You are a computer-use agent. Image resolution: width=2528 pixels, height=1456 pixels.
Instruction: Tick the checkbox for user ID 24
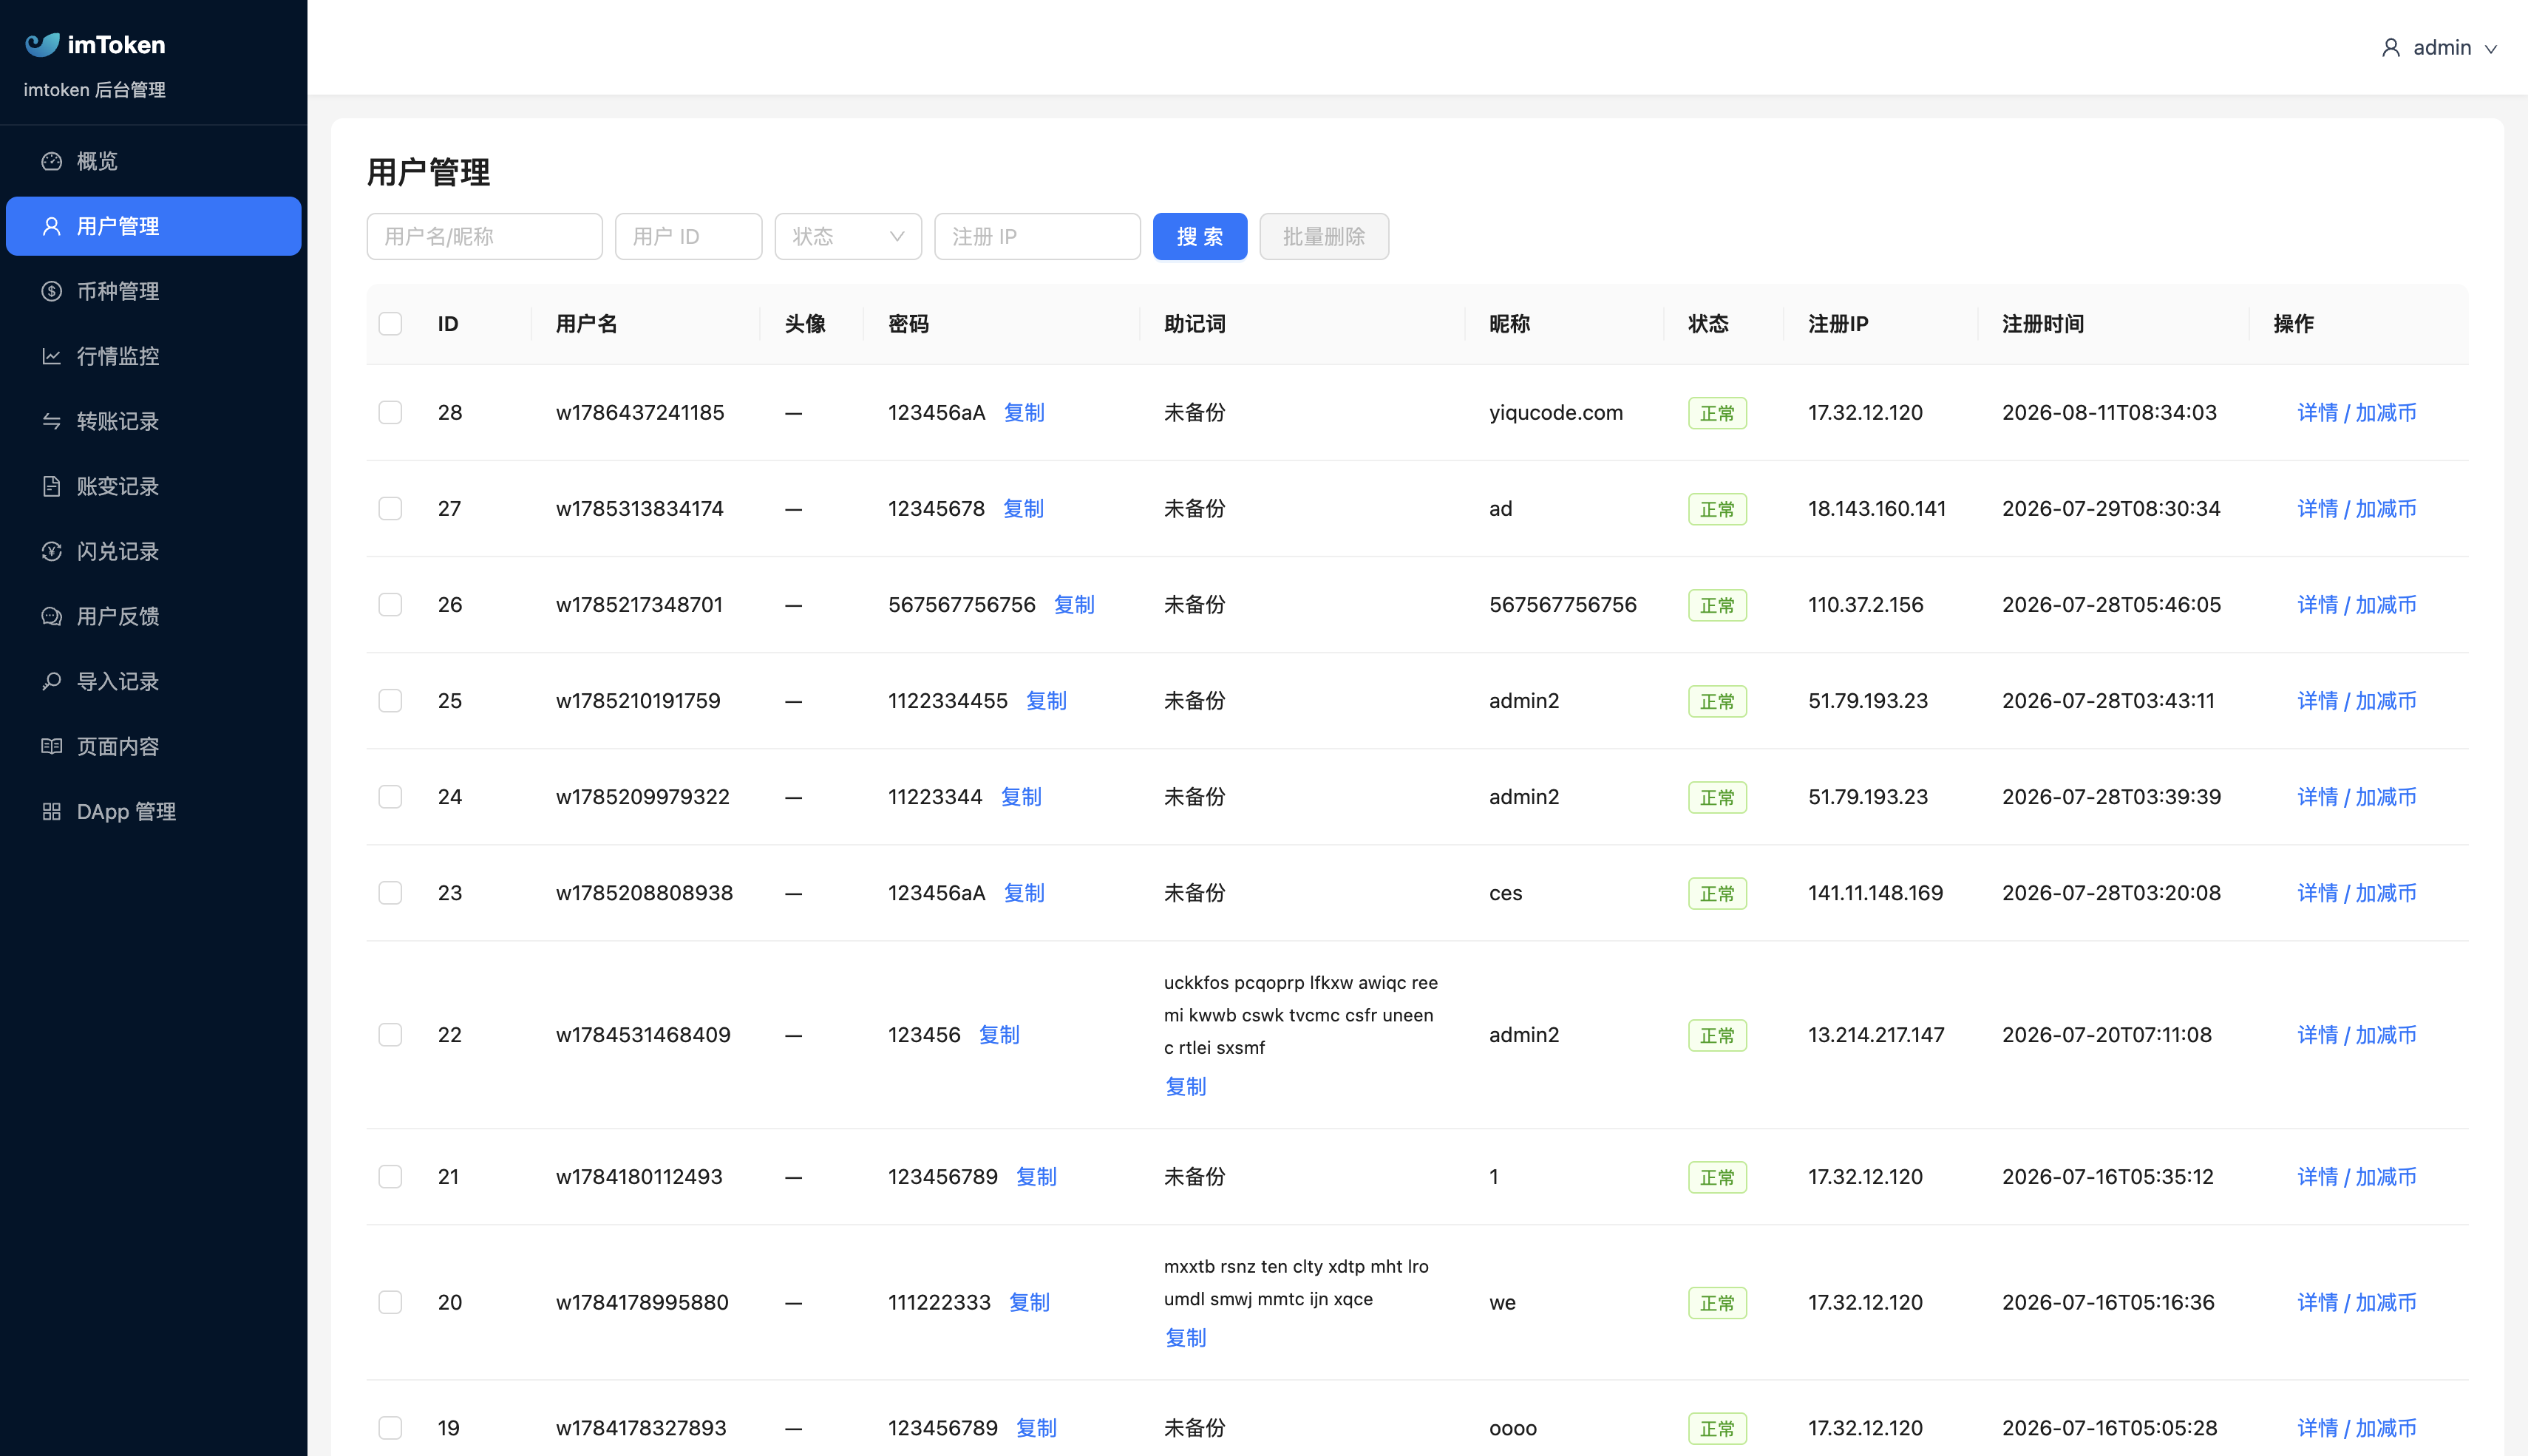coord(390,797)
